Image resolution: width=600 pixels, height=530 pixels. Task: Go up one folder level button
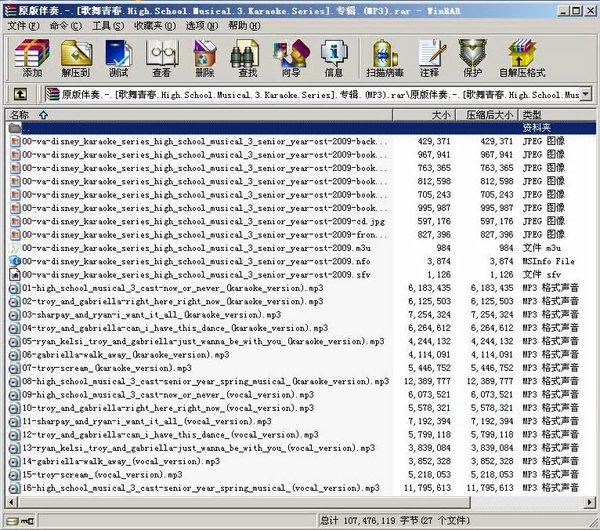click(20, 94)
